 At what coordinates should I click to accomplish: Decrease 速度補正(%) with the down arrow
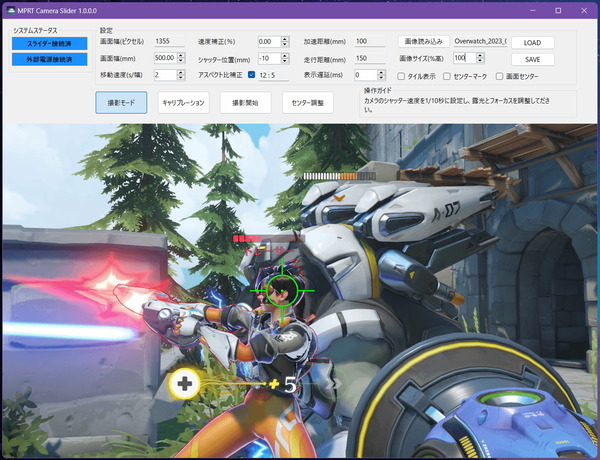[285, 44]
